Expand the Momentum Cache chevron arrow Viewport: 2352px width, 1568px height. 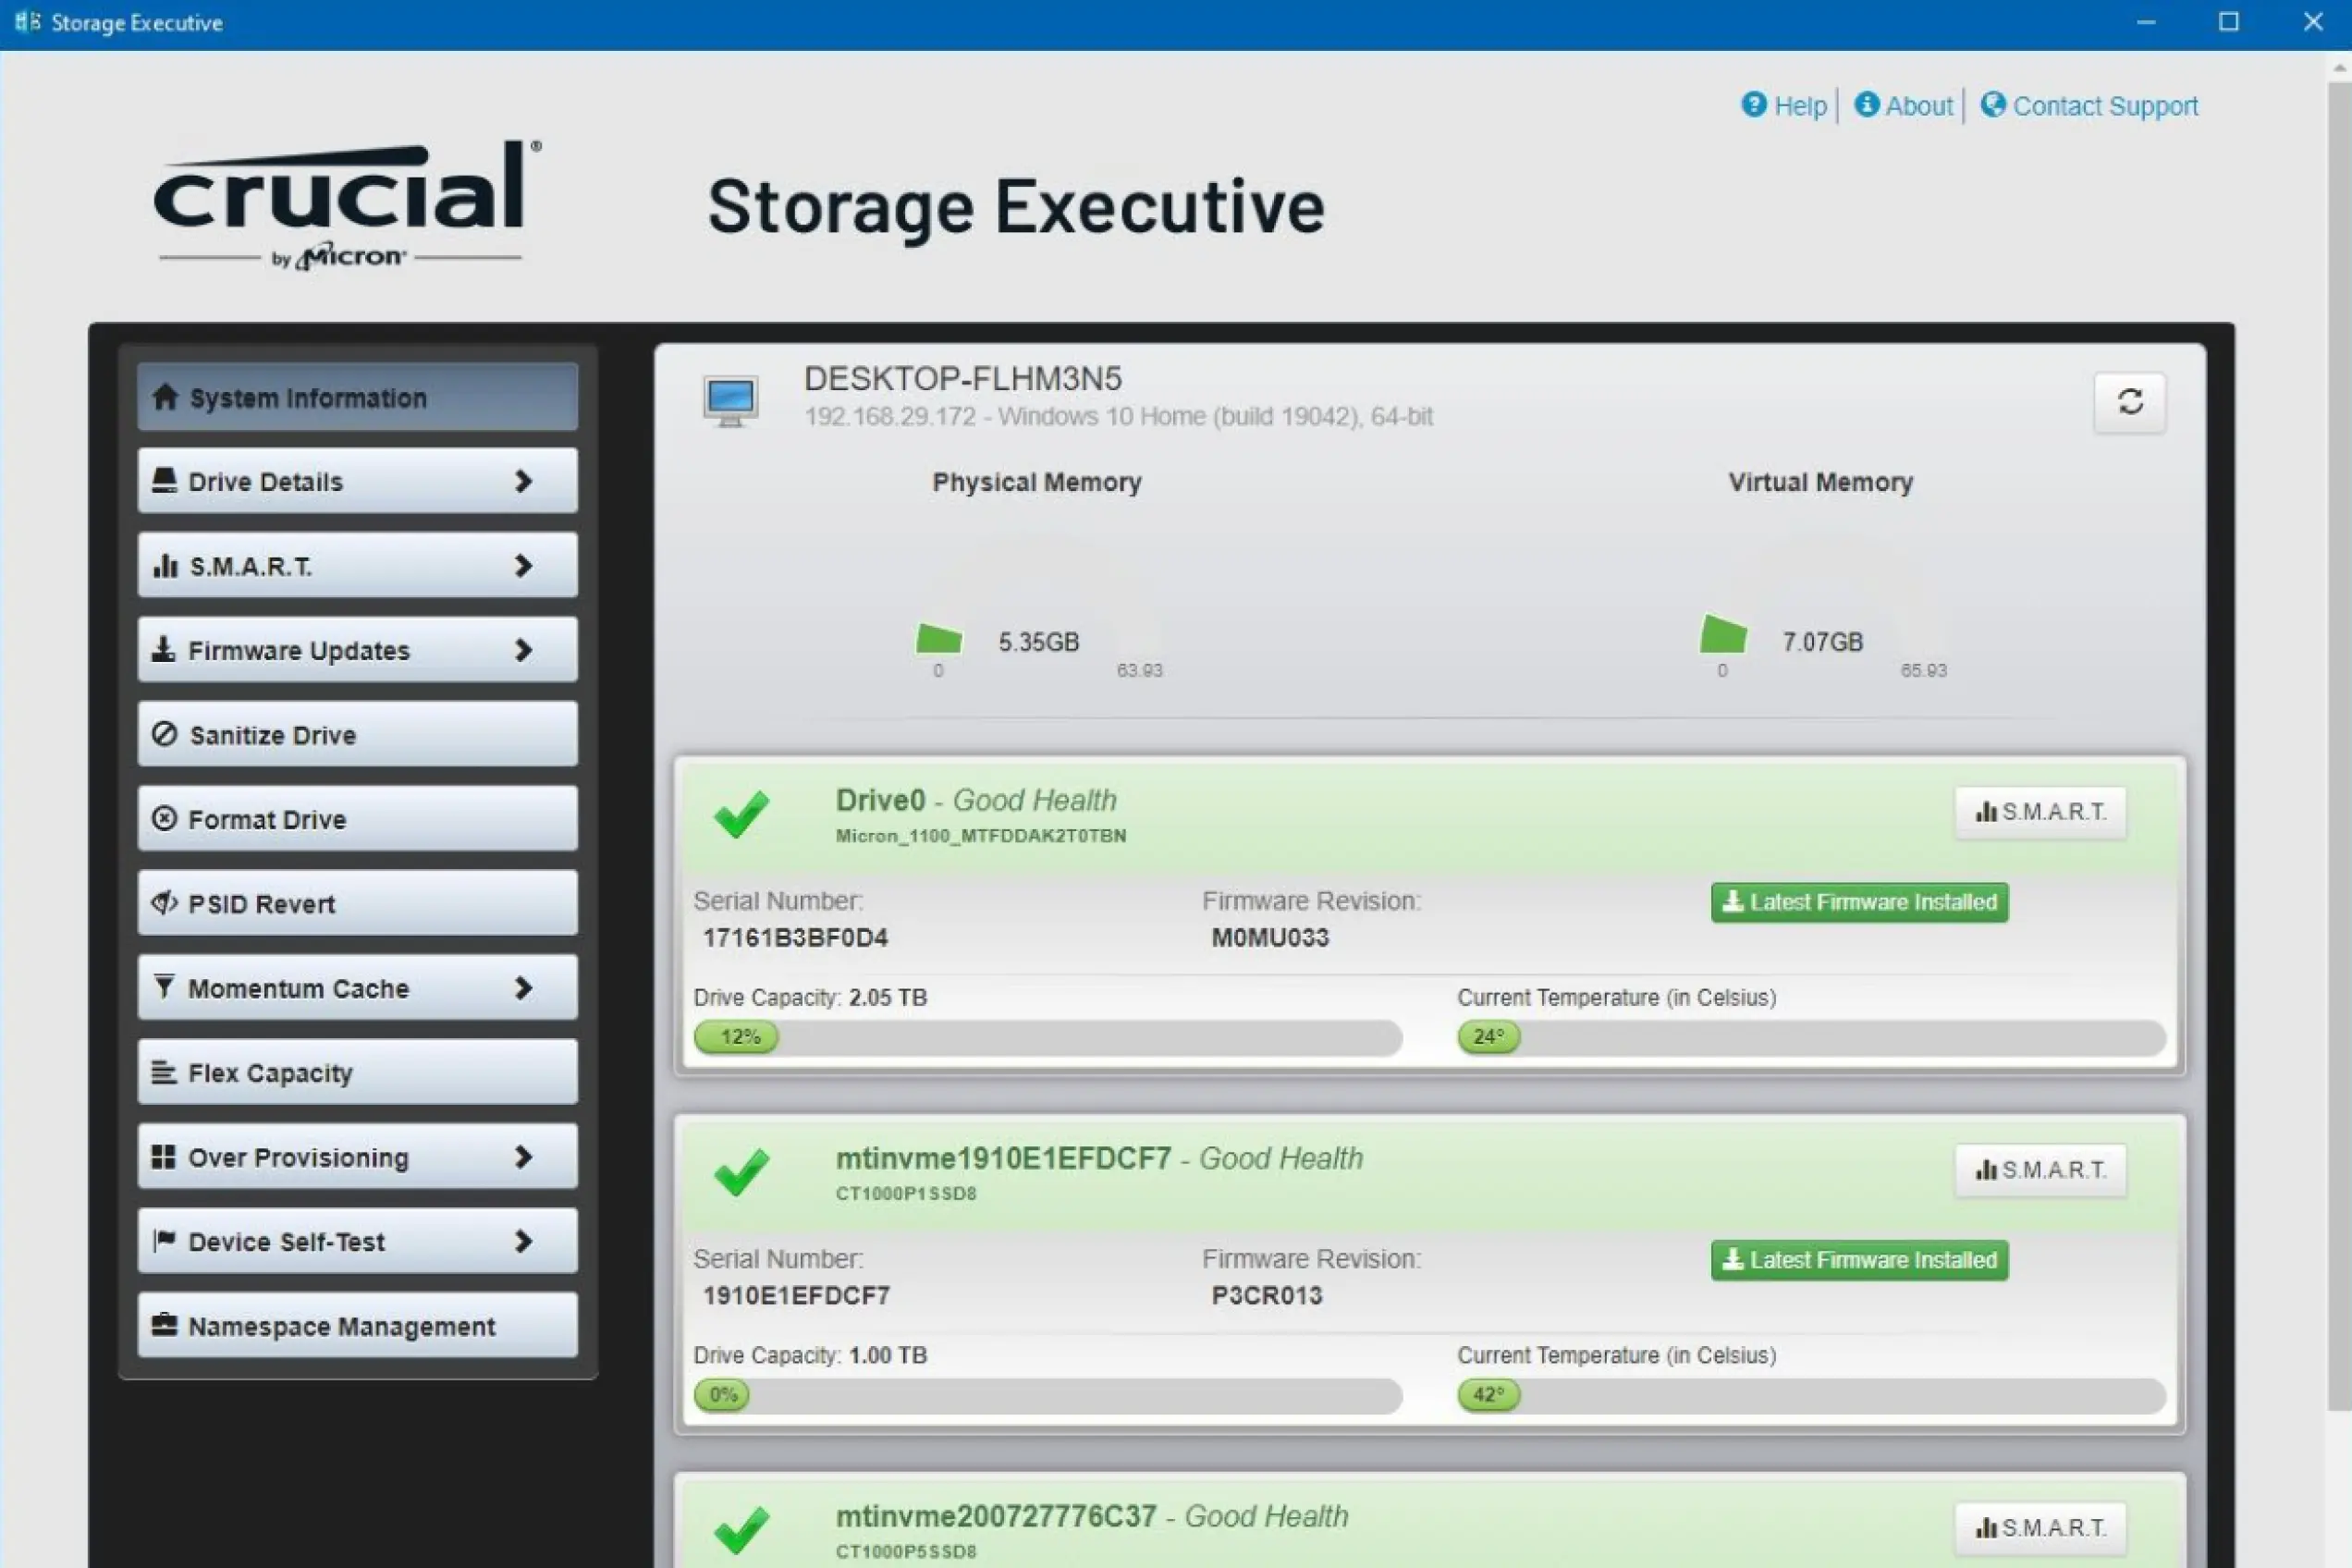523,988
